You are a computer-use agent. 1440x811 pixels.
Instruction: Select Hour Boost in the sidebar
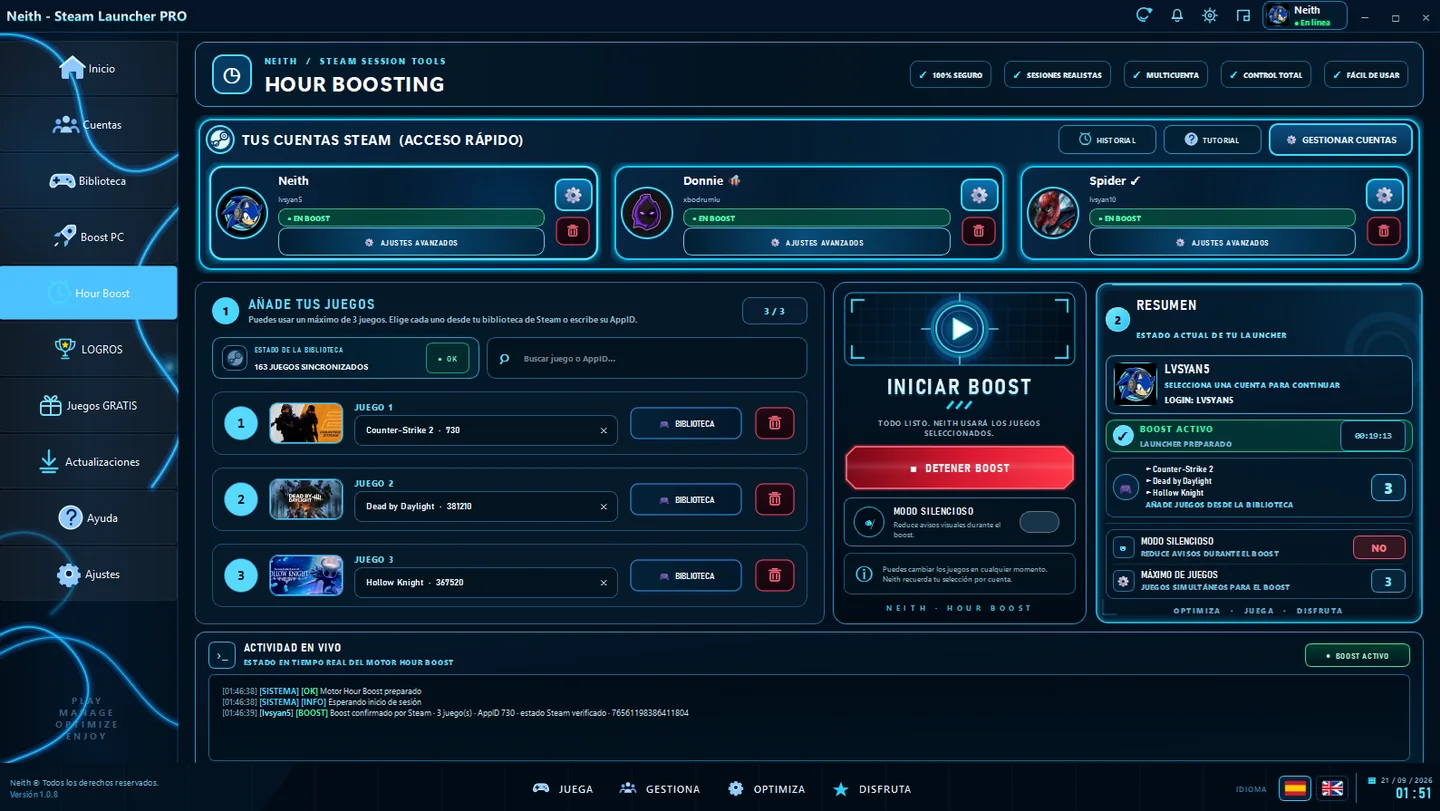[x=88, y=293]
